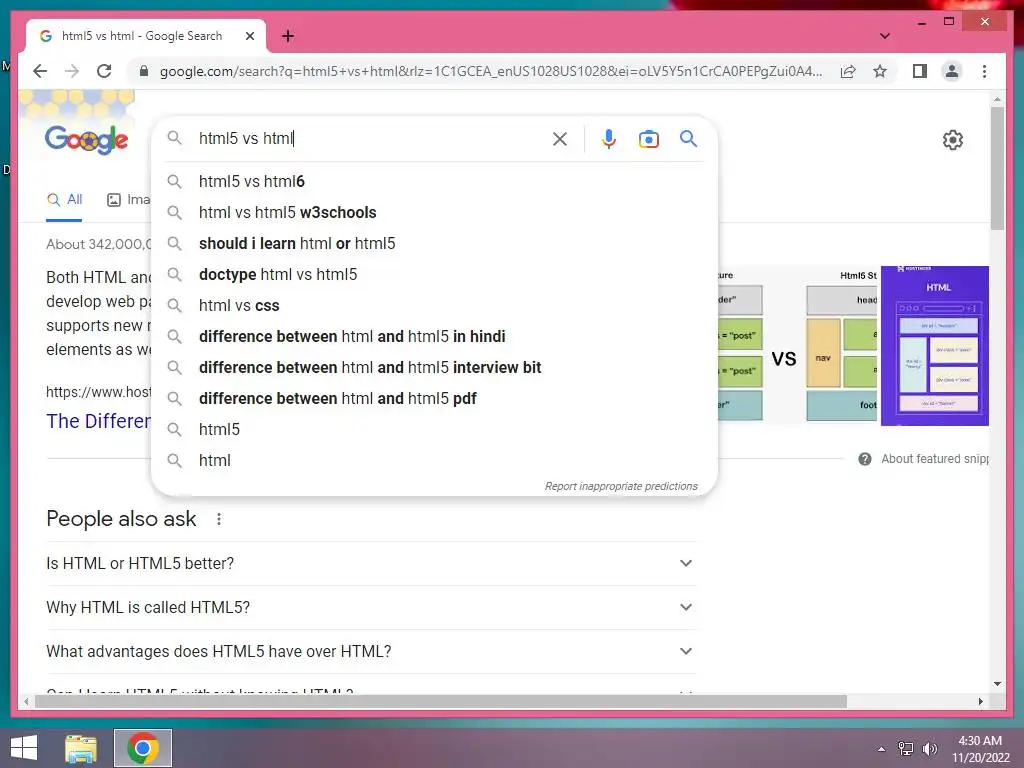Switch to the Images tab
This screenshot has height=768, width=1024.
[129, 200]
